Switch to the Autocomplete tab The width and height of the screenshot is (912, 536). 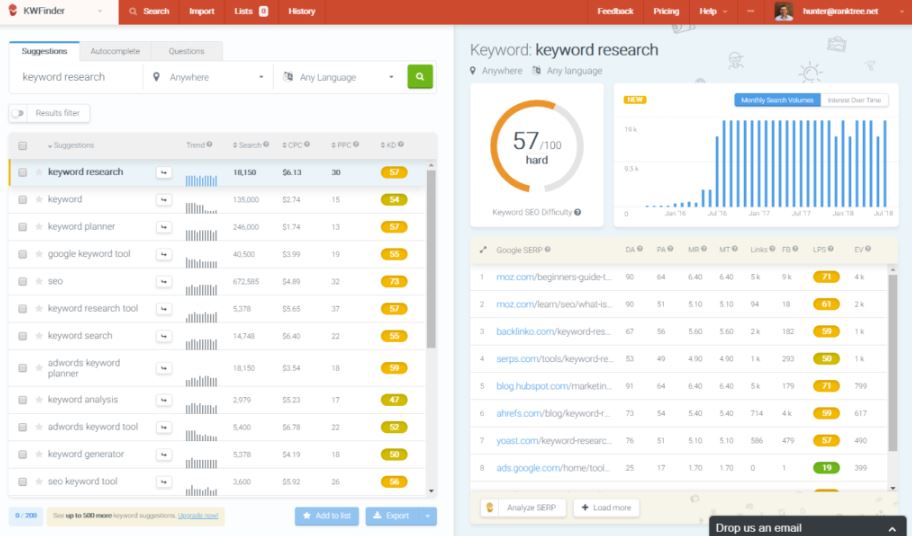115,51
